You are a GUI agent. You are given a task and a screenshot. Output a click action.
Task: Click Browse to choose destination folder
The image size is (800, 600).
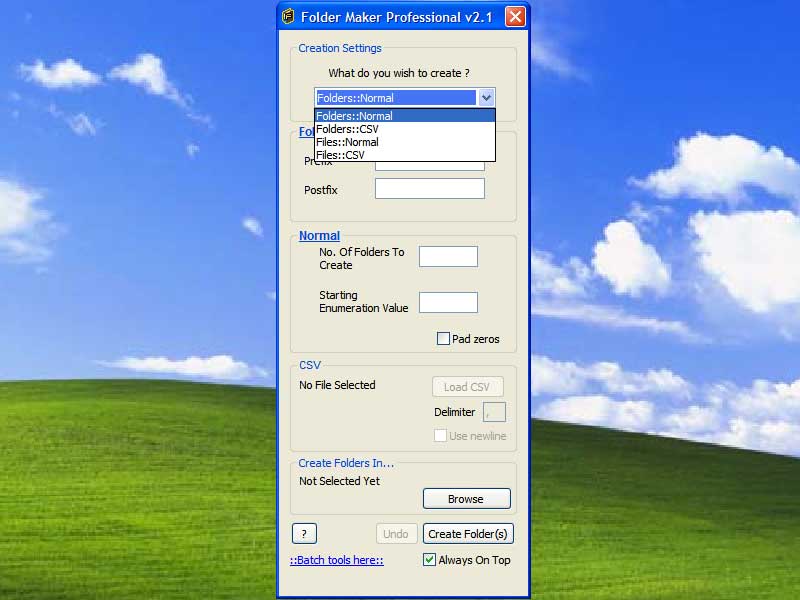[466, 499]
